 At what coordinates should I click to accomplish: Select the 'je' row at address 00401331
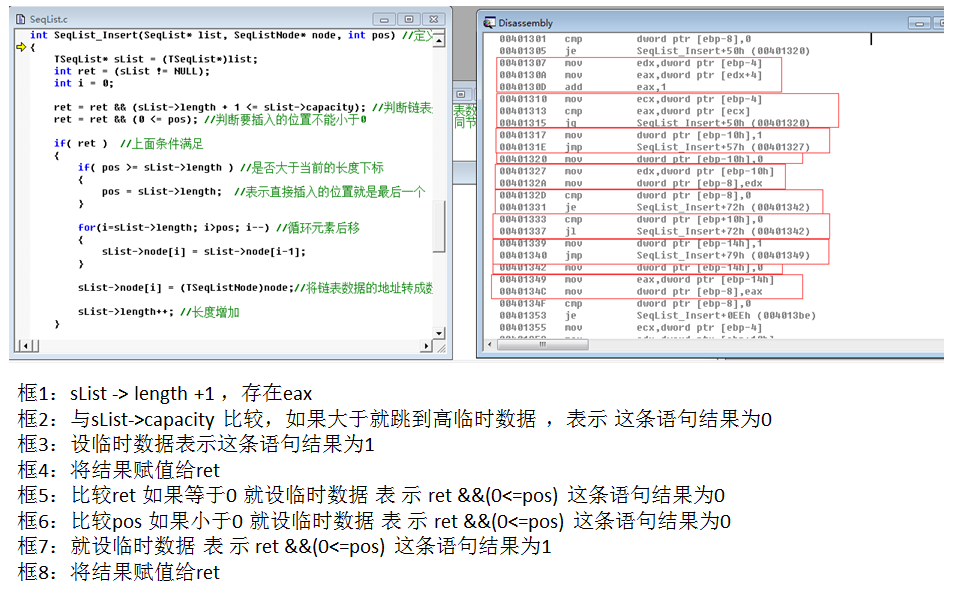pos(655,207)
